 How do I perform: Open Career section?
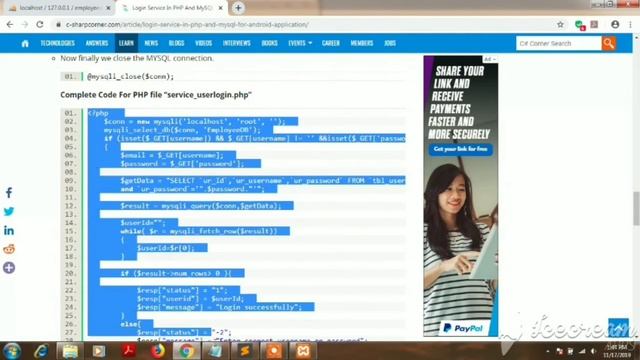(x=331, y=43)
